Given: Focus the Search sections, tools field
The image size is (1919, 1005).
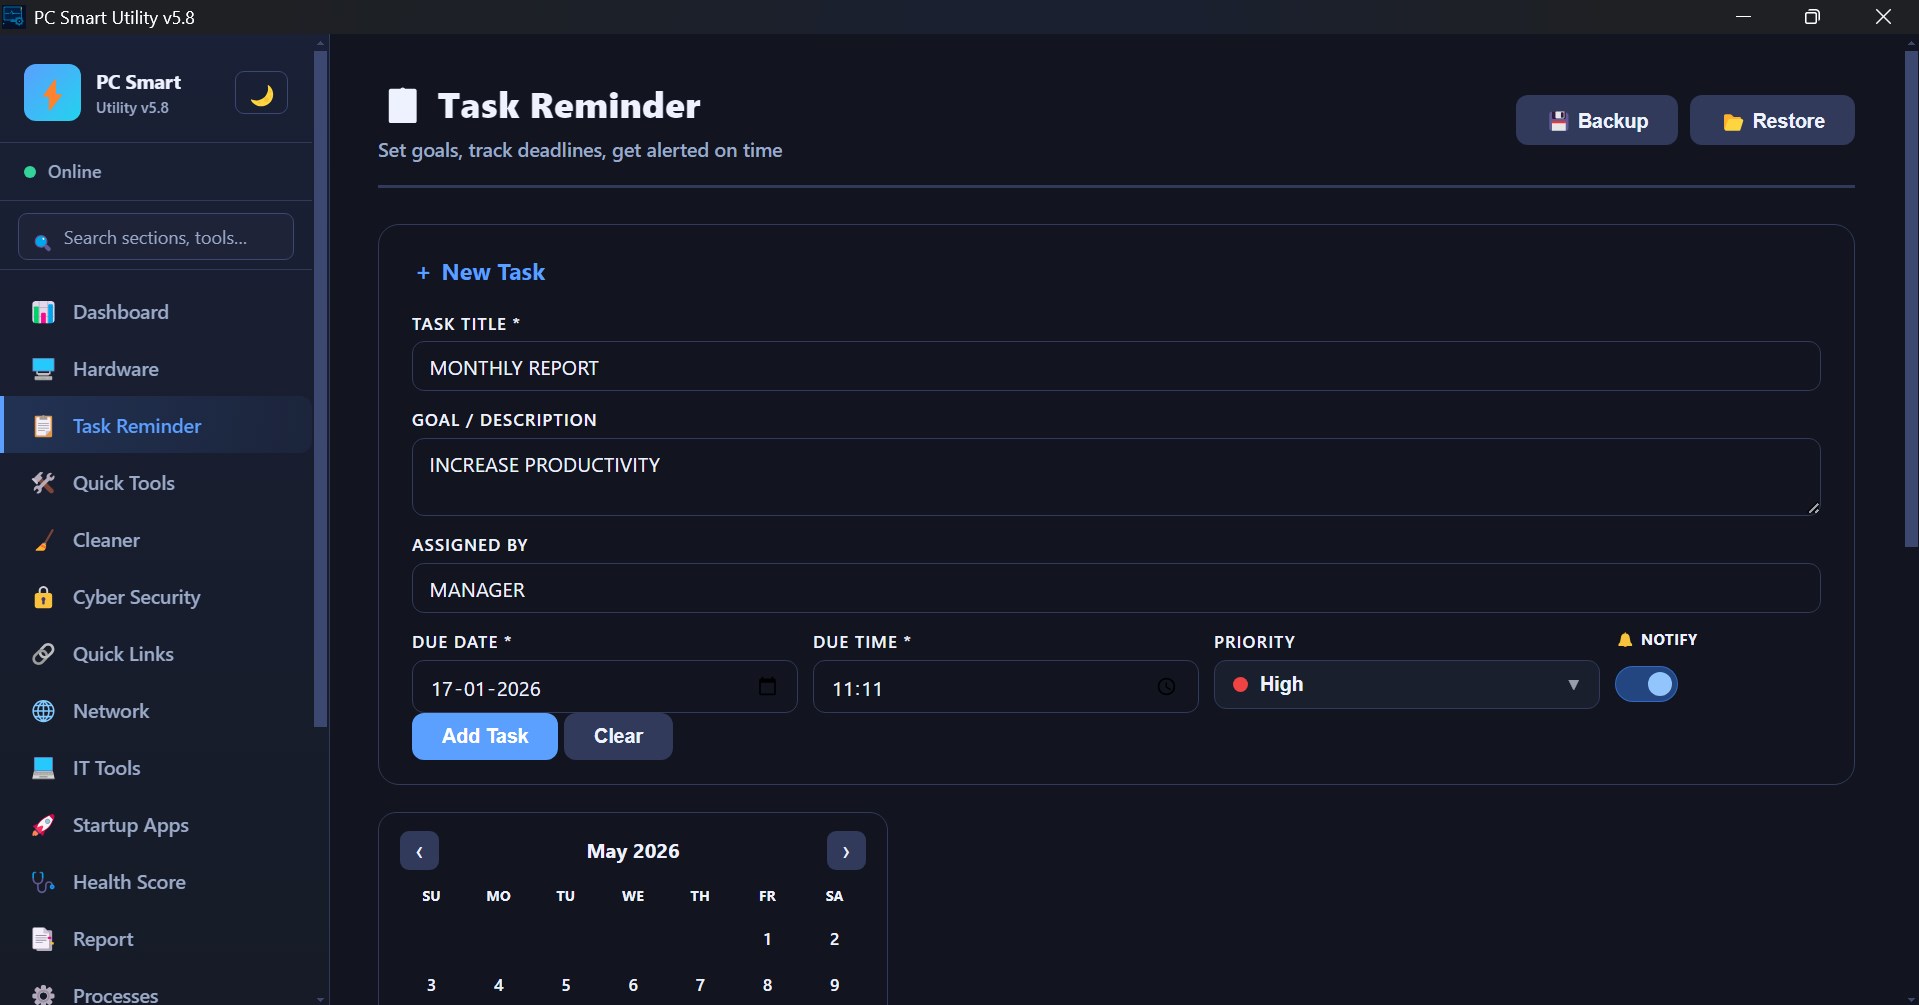Looking at the screenshot, I should [x=156, y=237].
